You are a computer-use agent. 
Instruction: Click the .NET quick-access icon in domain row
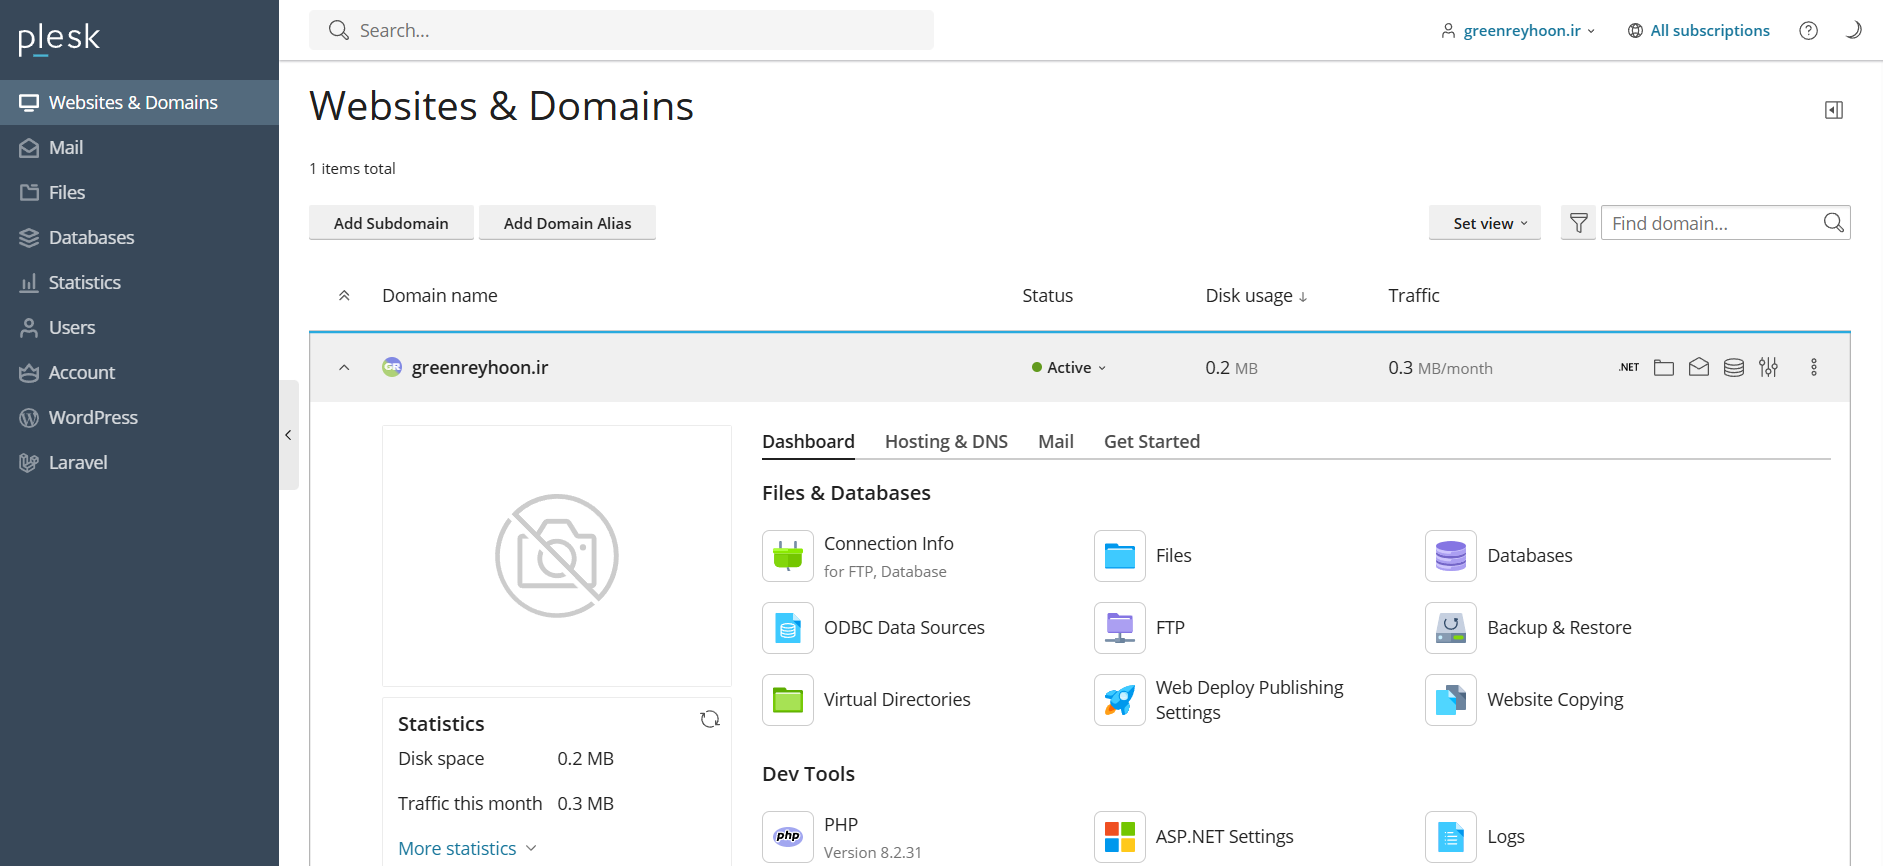pyautogui.click(x=1629, y=367)
